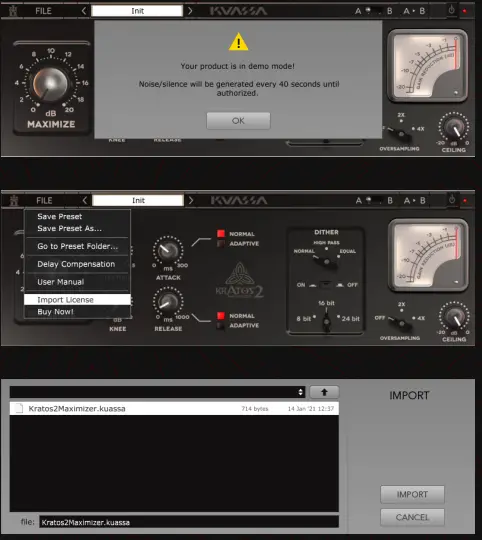Select Delay Compensation menu item

click(x=76, y=264)
